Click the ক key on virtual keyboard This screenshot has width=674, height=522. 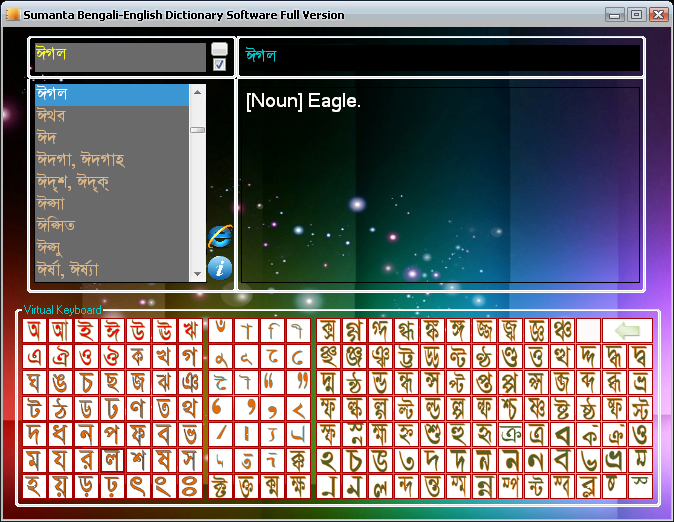(138, 356)
